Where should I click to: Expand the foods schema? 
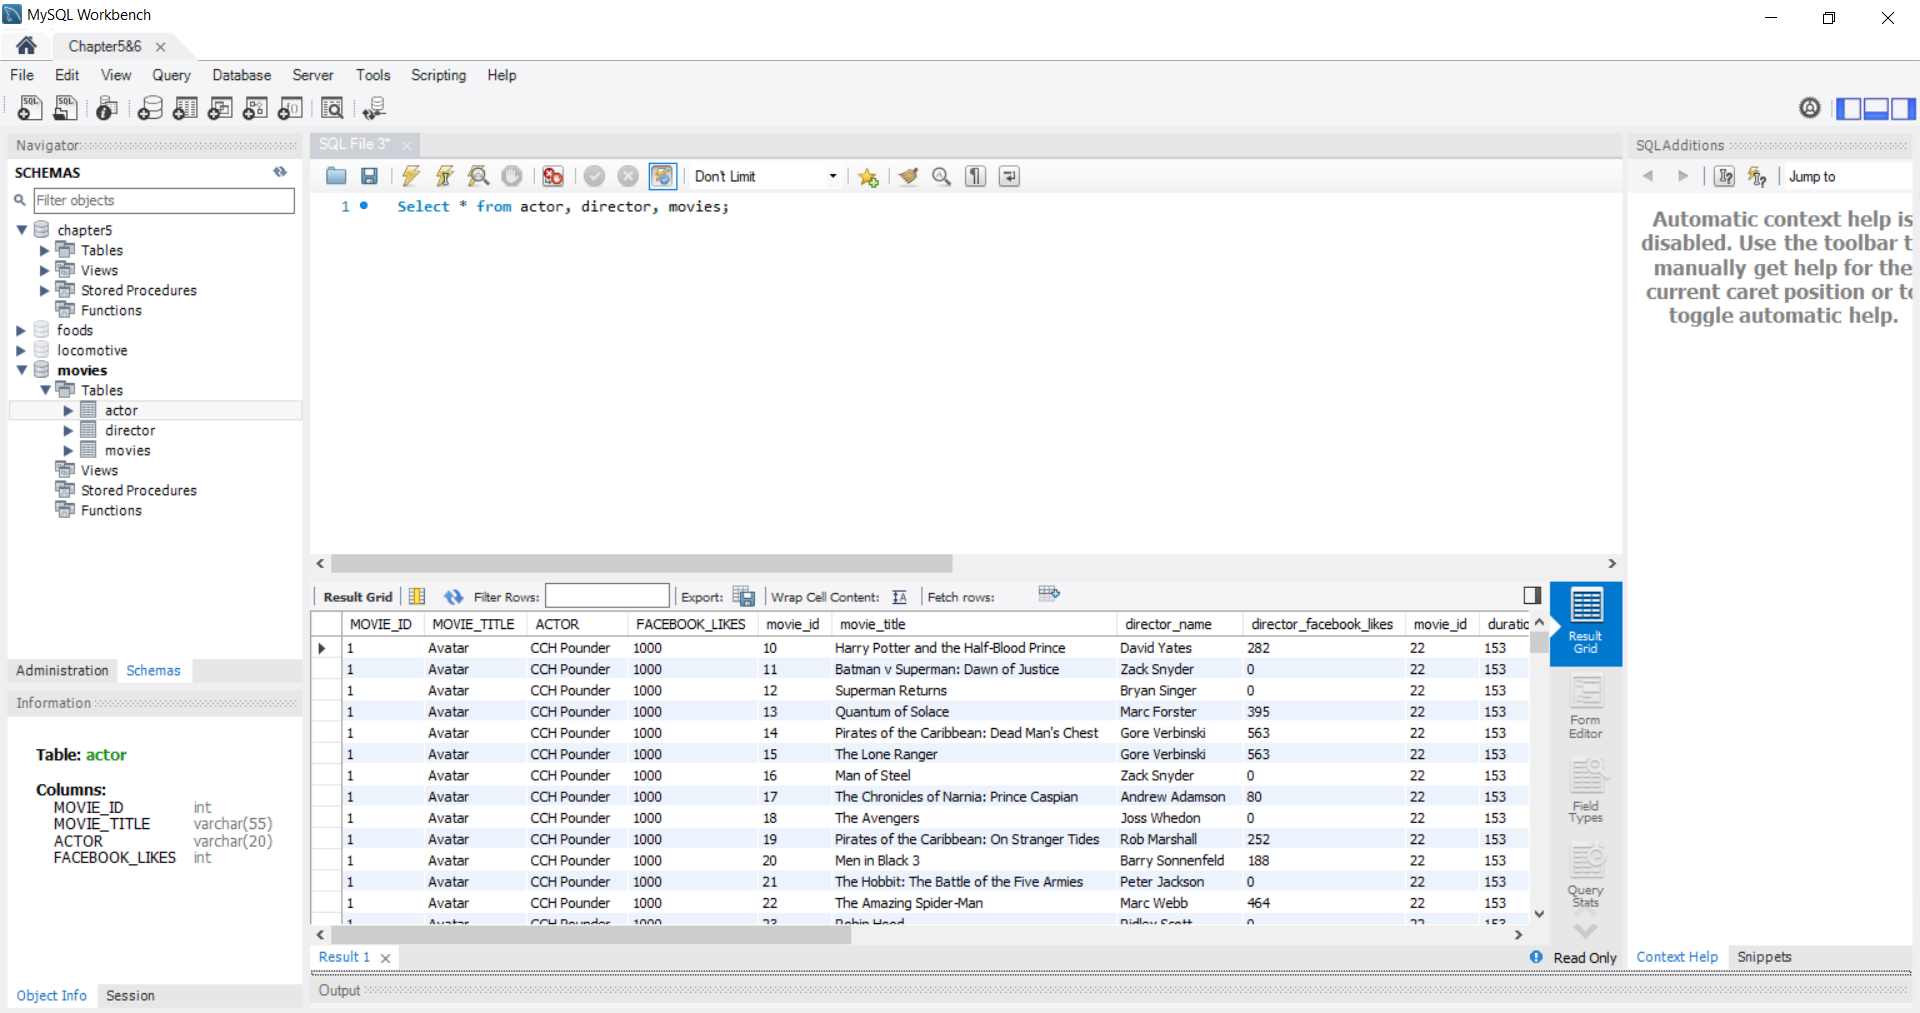coord(21,330)
